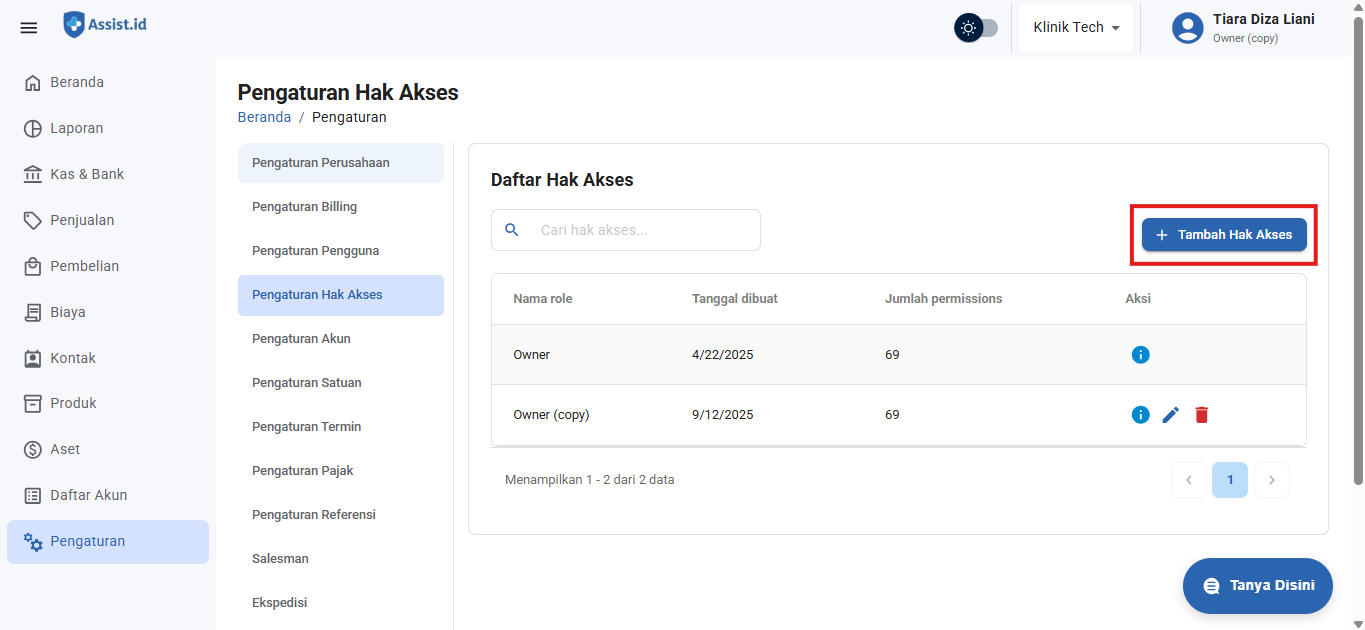Click the Assist.id logo
Image resolution: width=1365 pixels, height=630 pixels.
105,24
